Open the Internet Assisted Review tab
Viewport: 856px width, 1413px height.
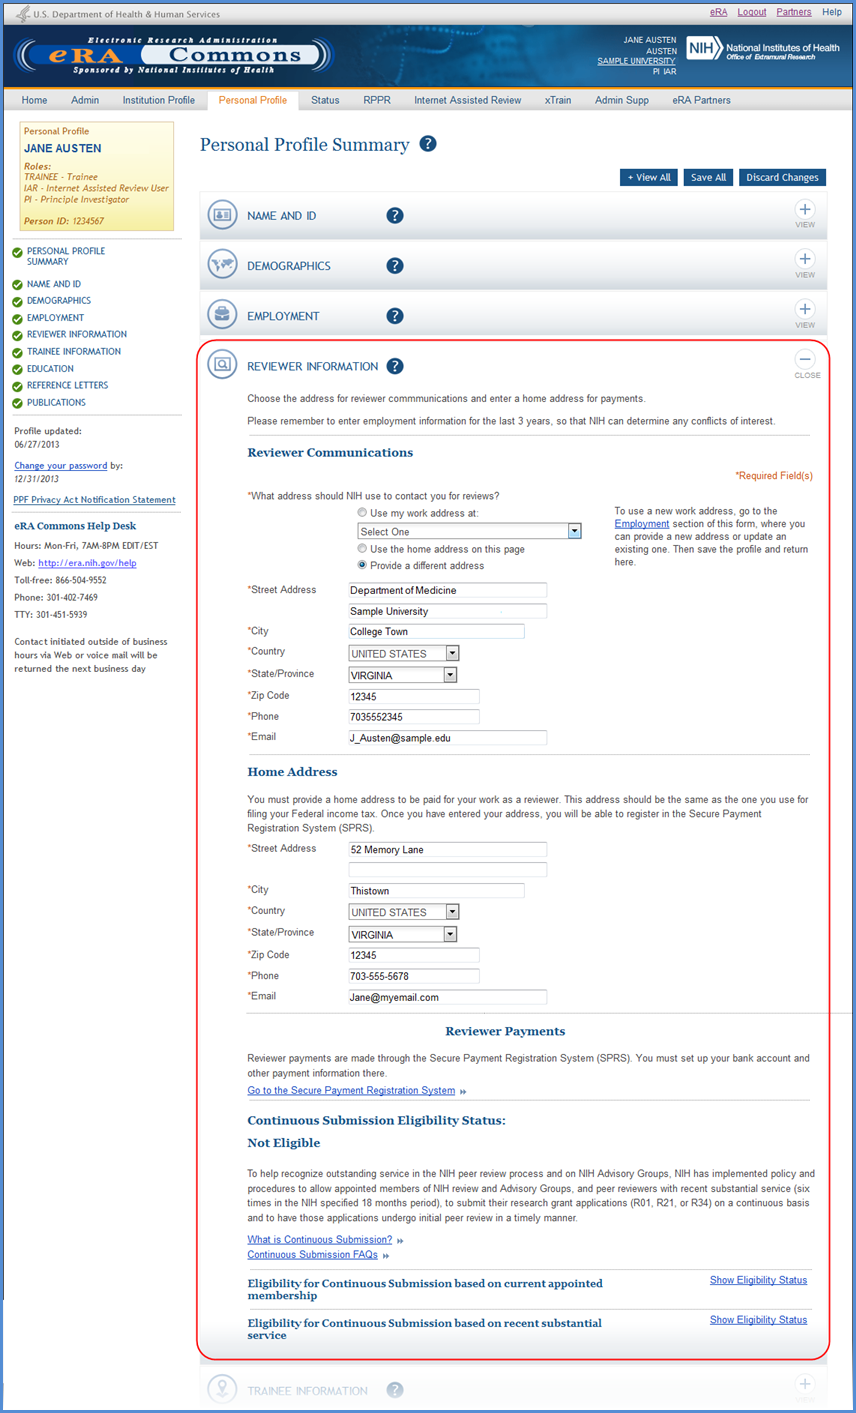pyautogui.click(x=468, y=100)
